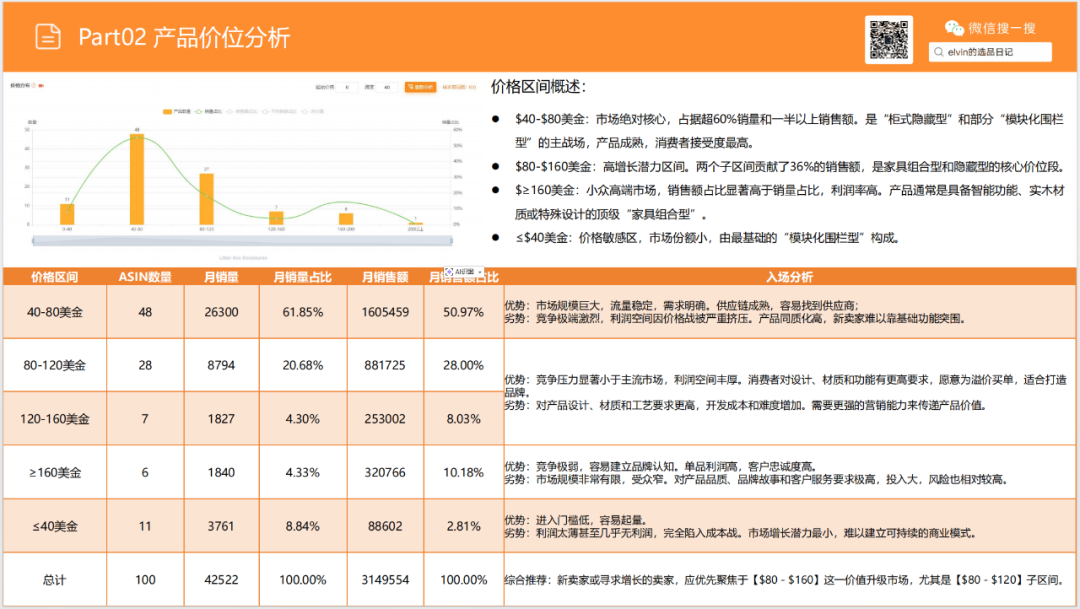Click the chart icon on the 趋势分析 button
Viewport: 1080px width, 609px height.
[x=411, y=88]
